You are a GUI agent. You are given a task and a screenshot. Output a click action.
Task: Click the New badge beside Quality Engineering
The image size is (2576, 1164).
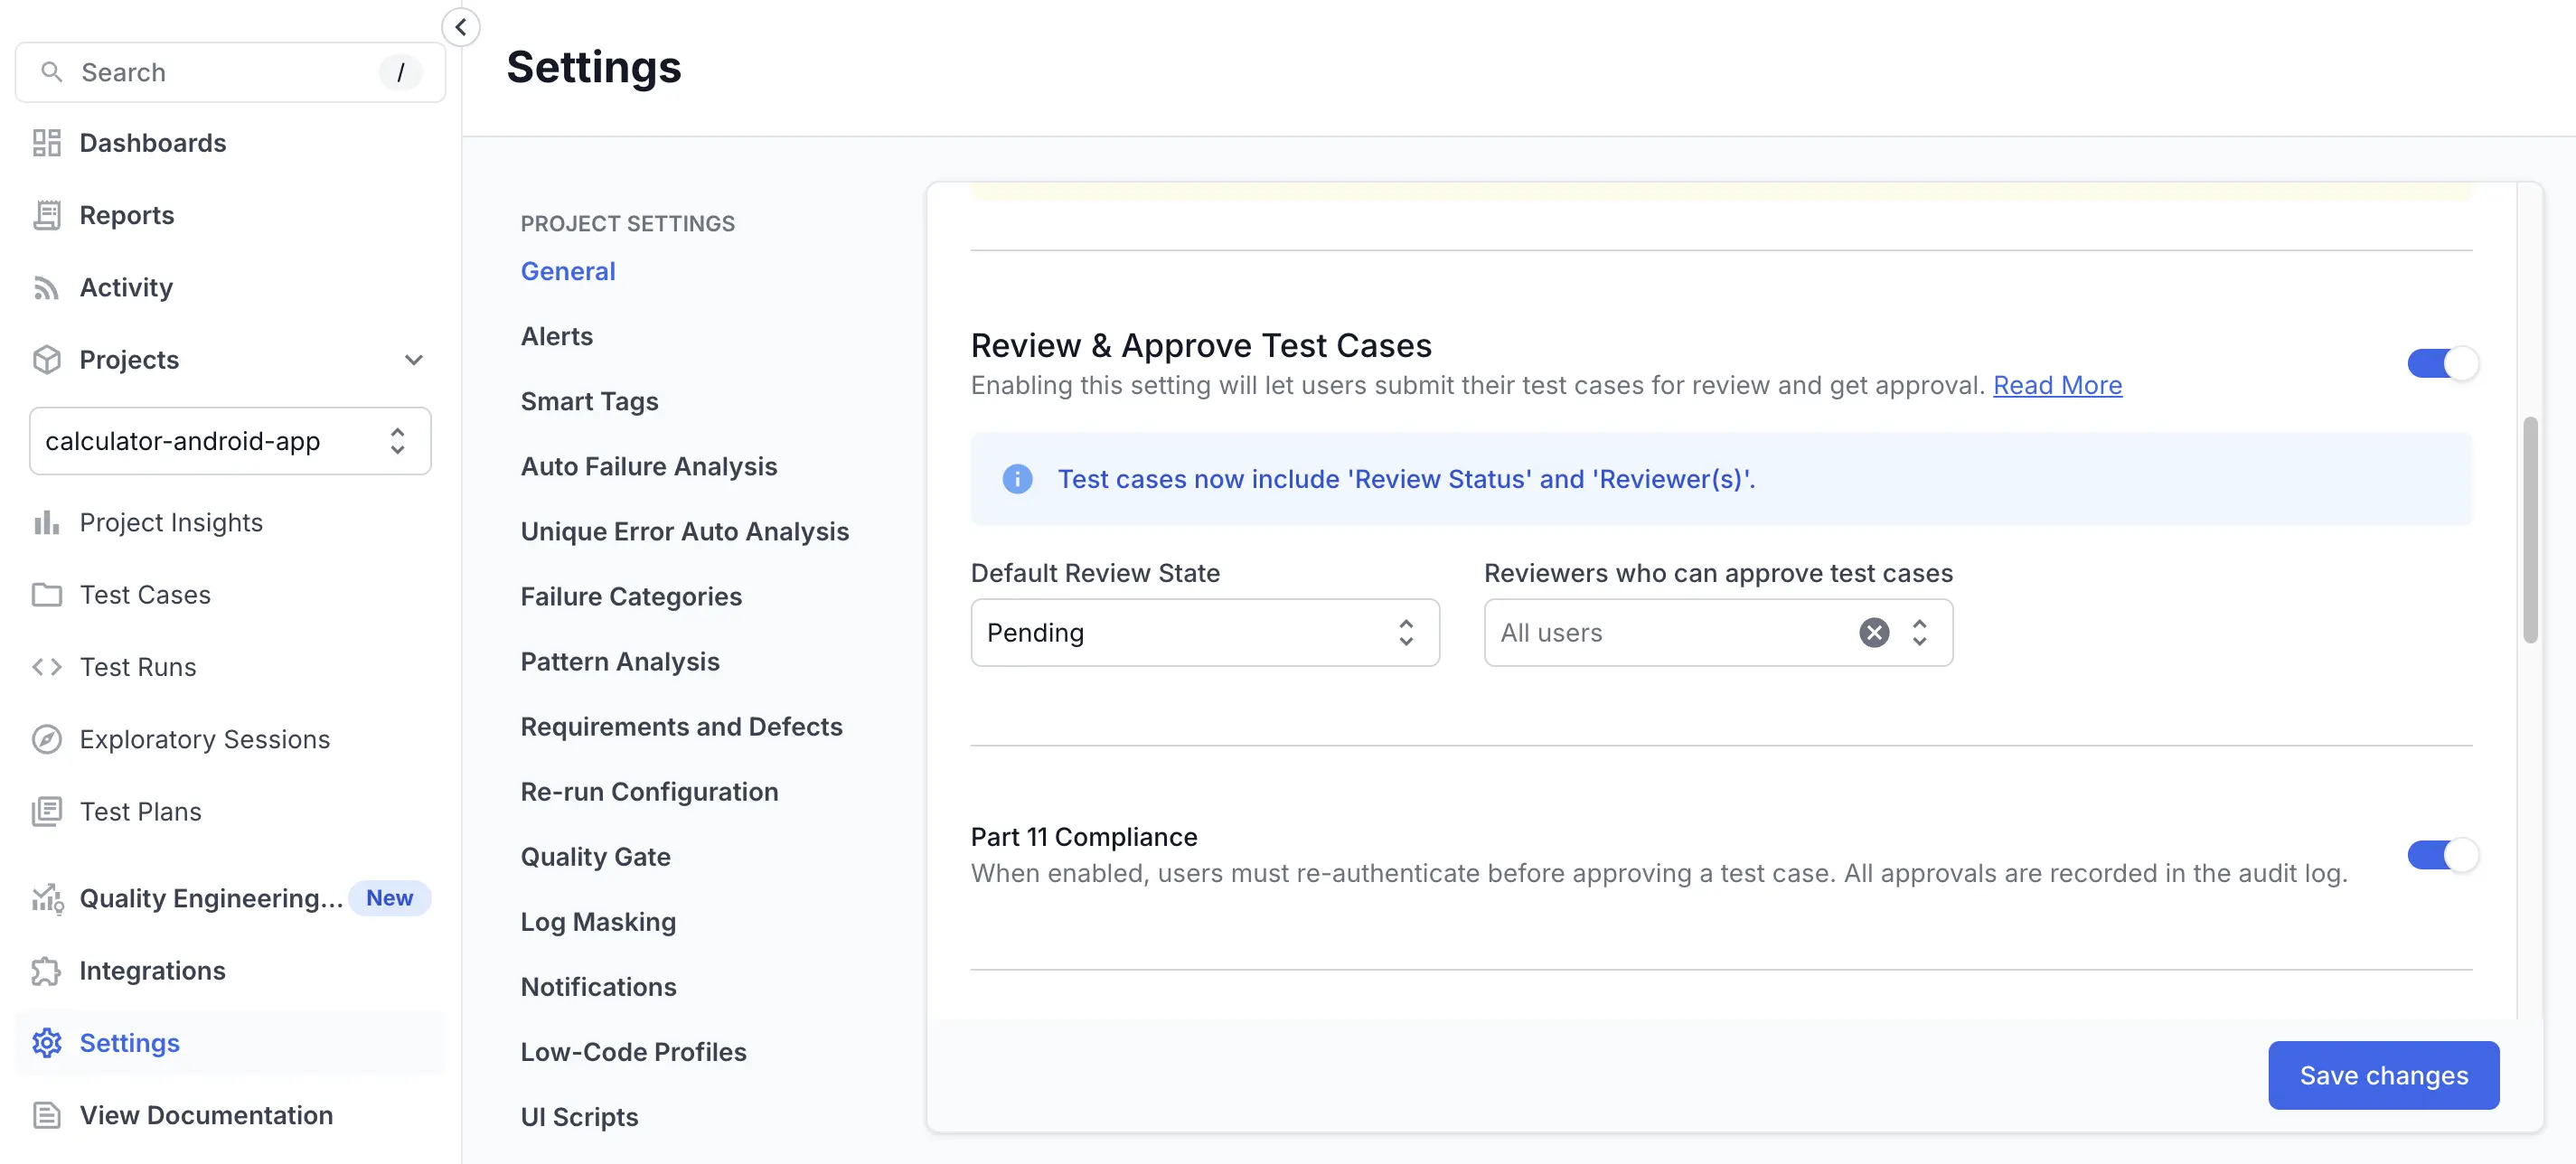tap(389, 898)
